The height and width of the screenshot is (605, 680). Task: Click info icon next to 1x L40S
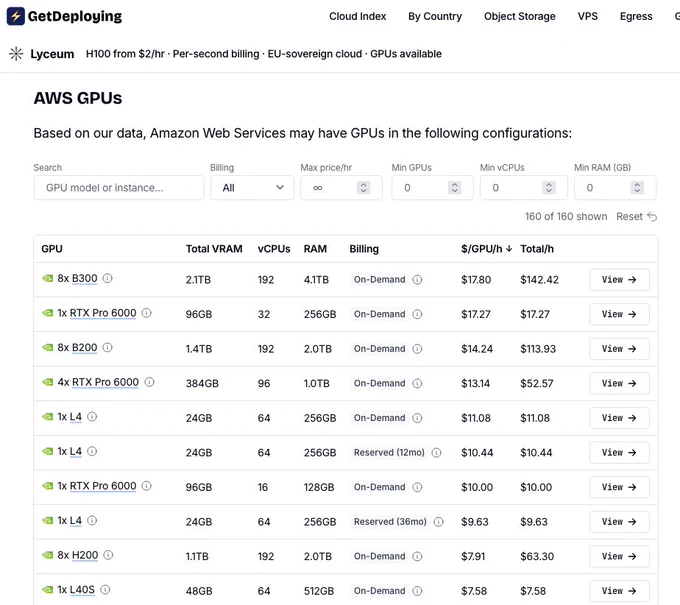(105, 589)
